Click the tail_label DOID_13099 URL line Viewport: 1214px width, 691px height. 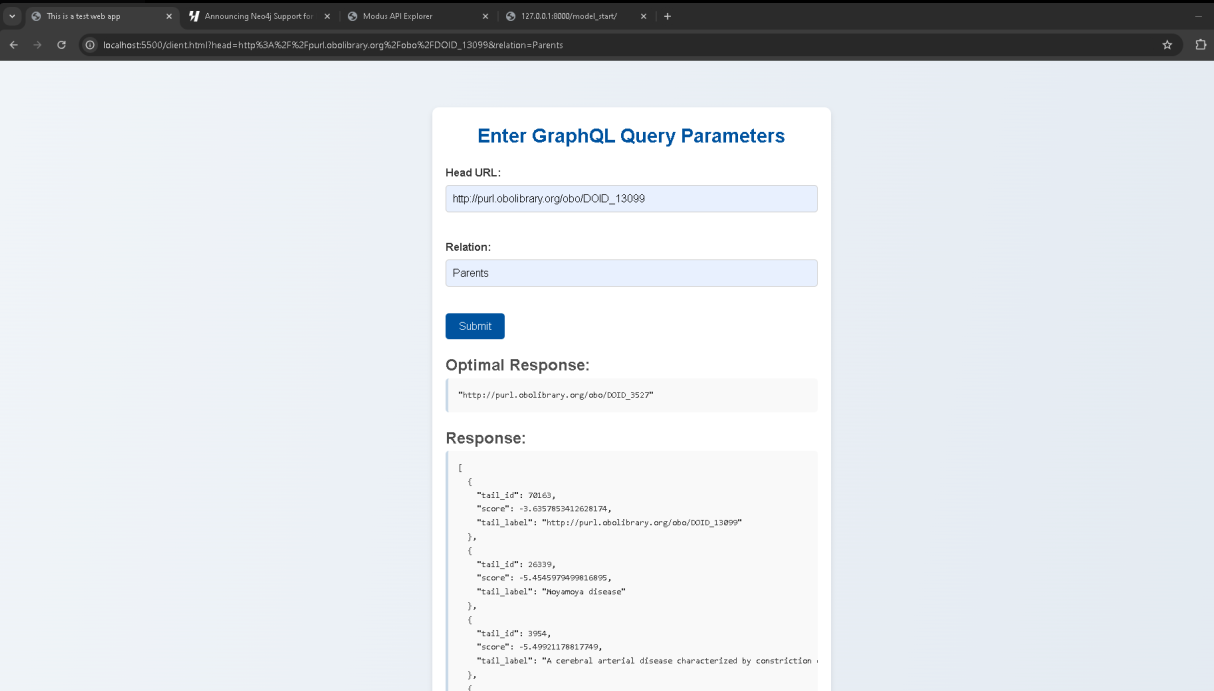[x=610, y=523]
